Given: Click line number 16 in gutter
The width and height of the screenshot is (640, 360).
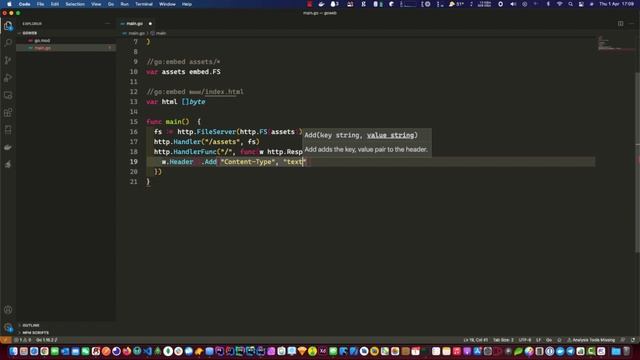Looking at the screenshot, I should click(x=134, y=132).
